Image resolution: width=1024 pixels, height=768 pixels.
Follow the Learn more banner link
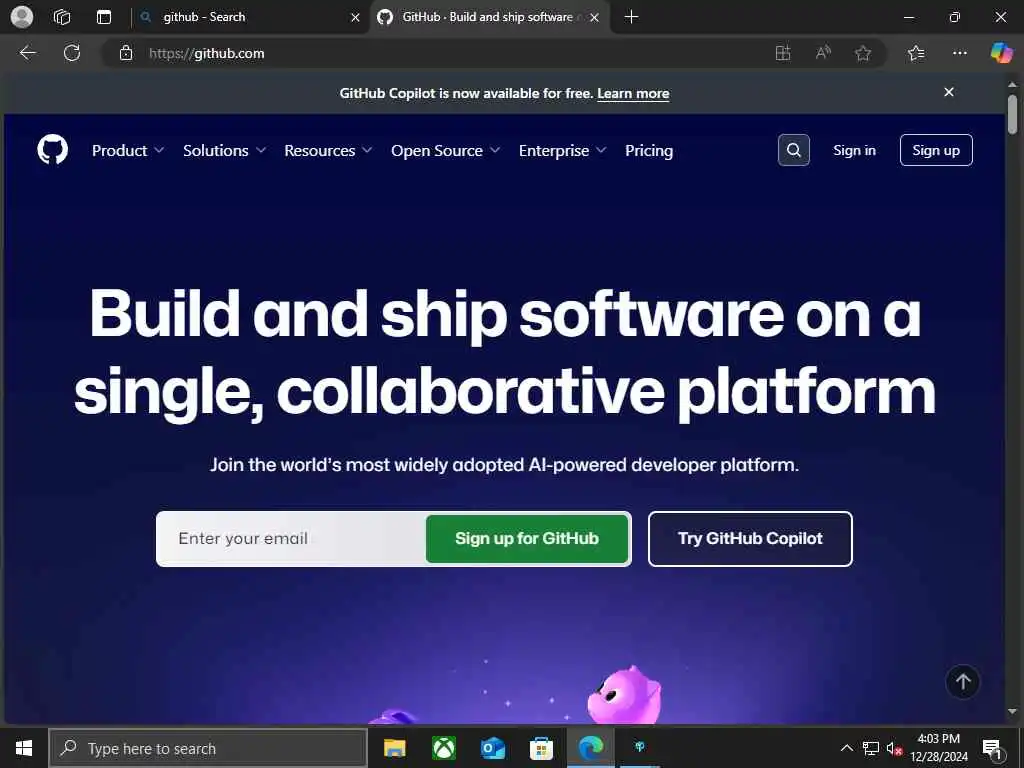click(633, 93)
